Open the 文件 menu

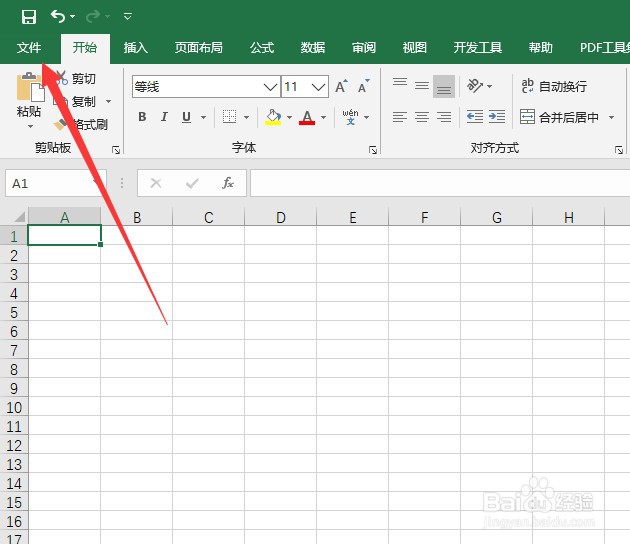[29, 47]
